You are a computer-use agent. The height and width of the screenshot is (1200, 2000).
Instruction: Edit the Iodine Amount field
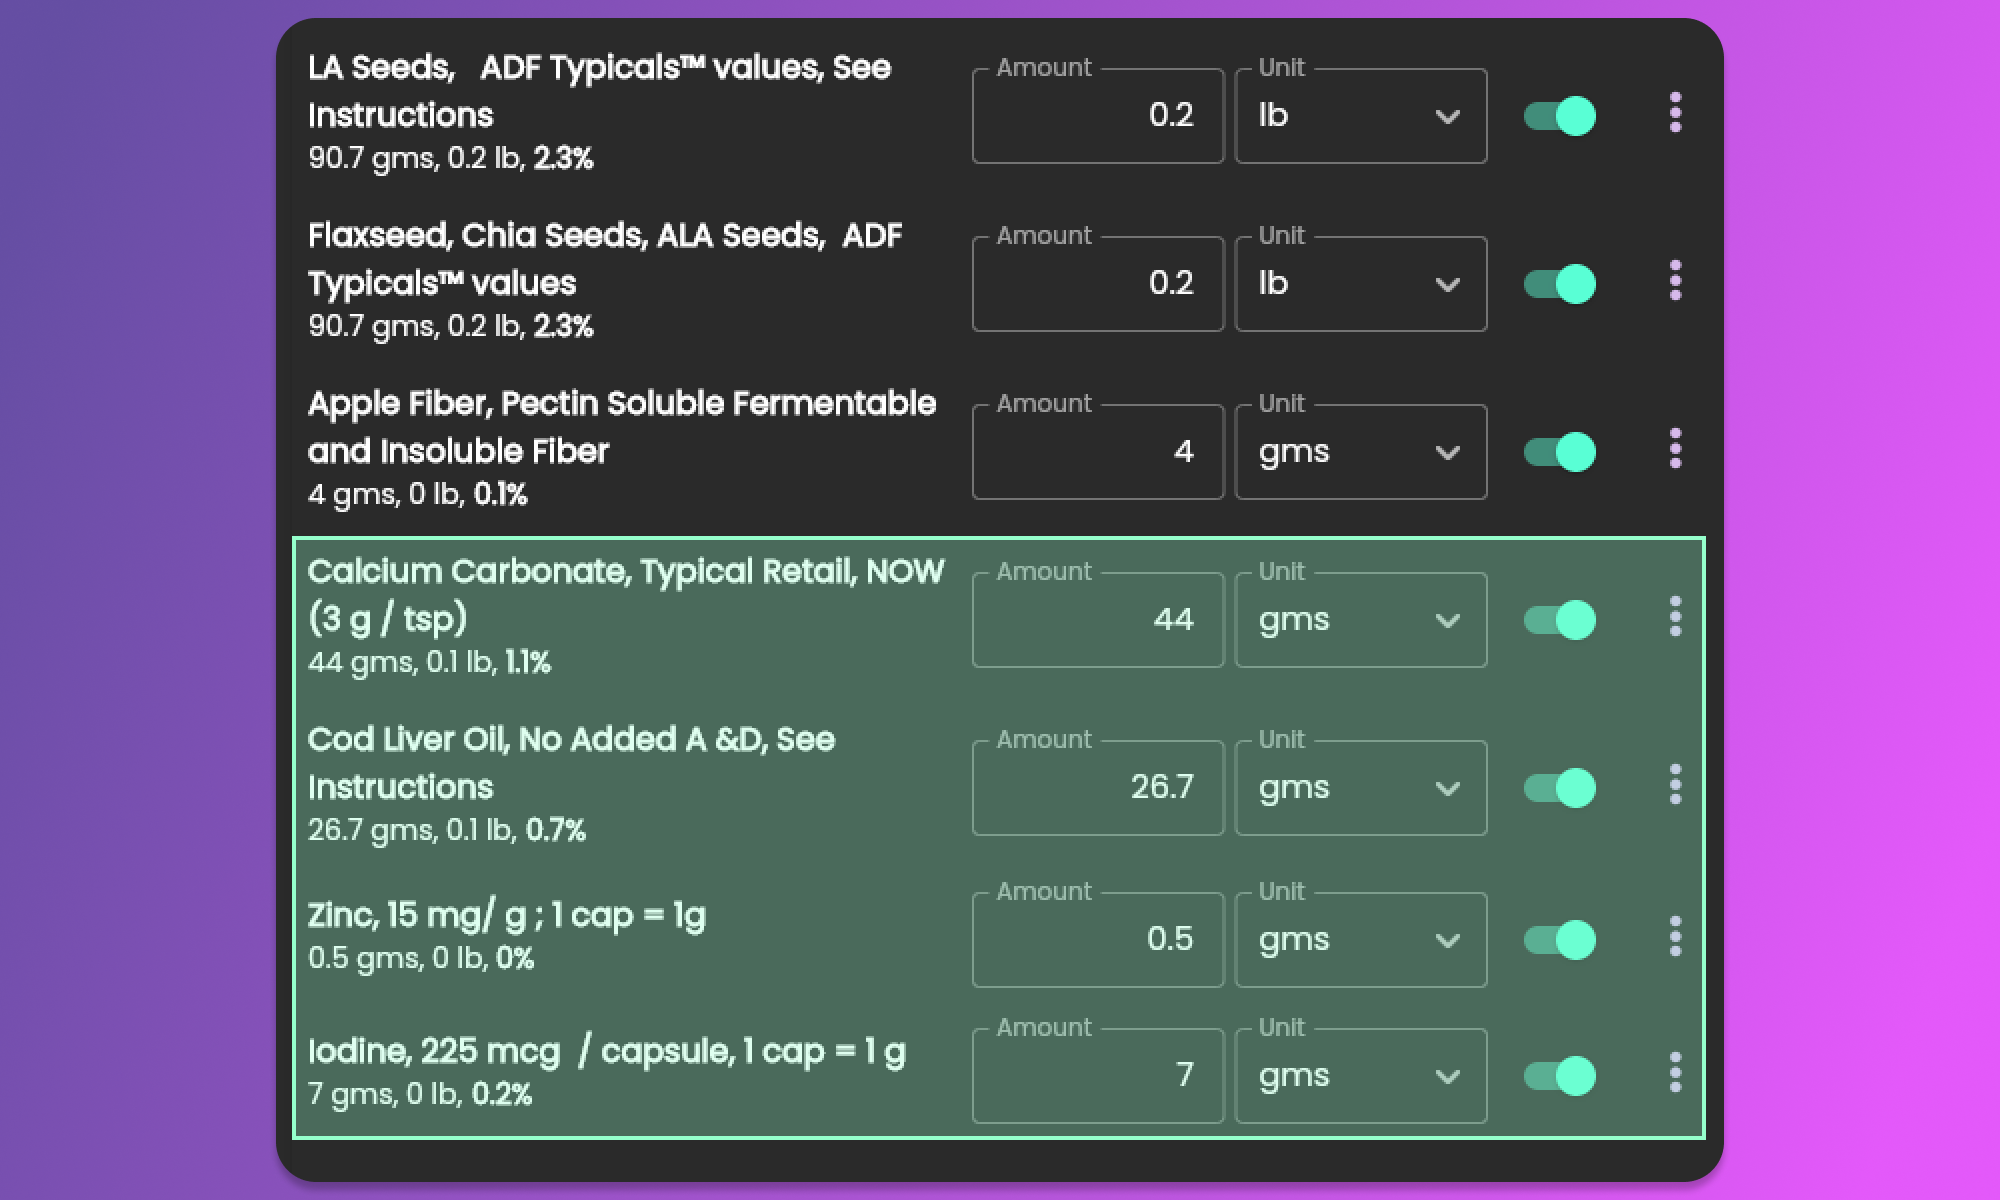1097,1076
